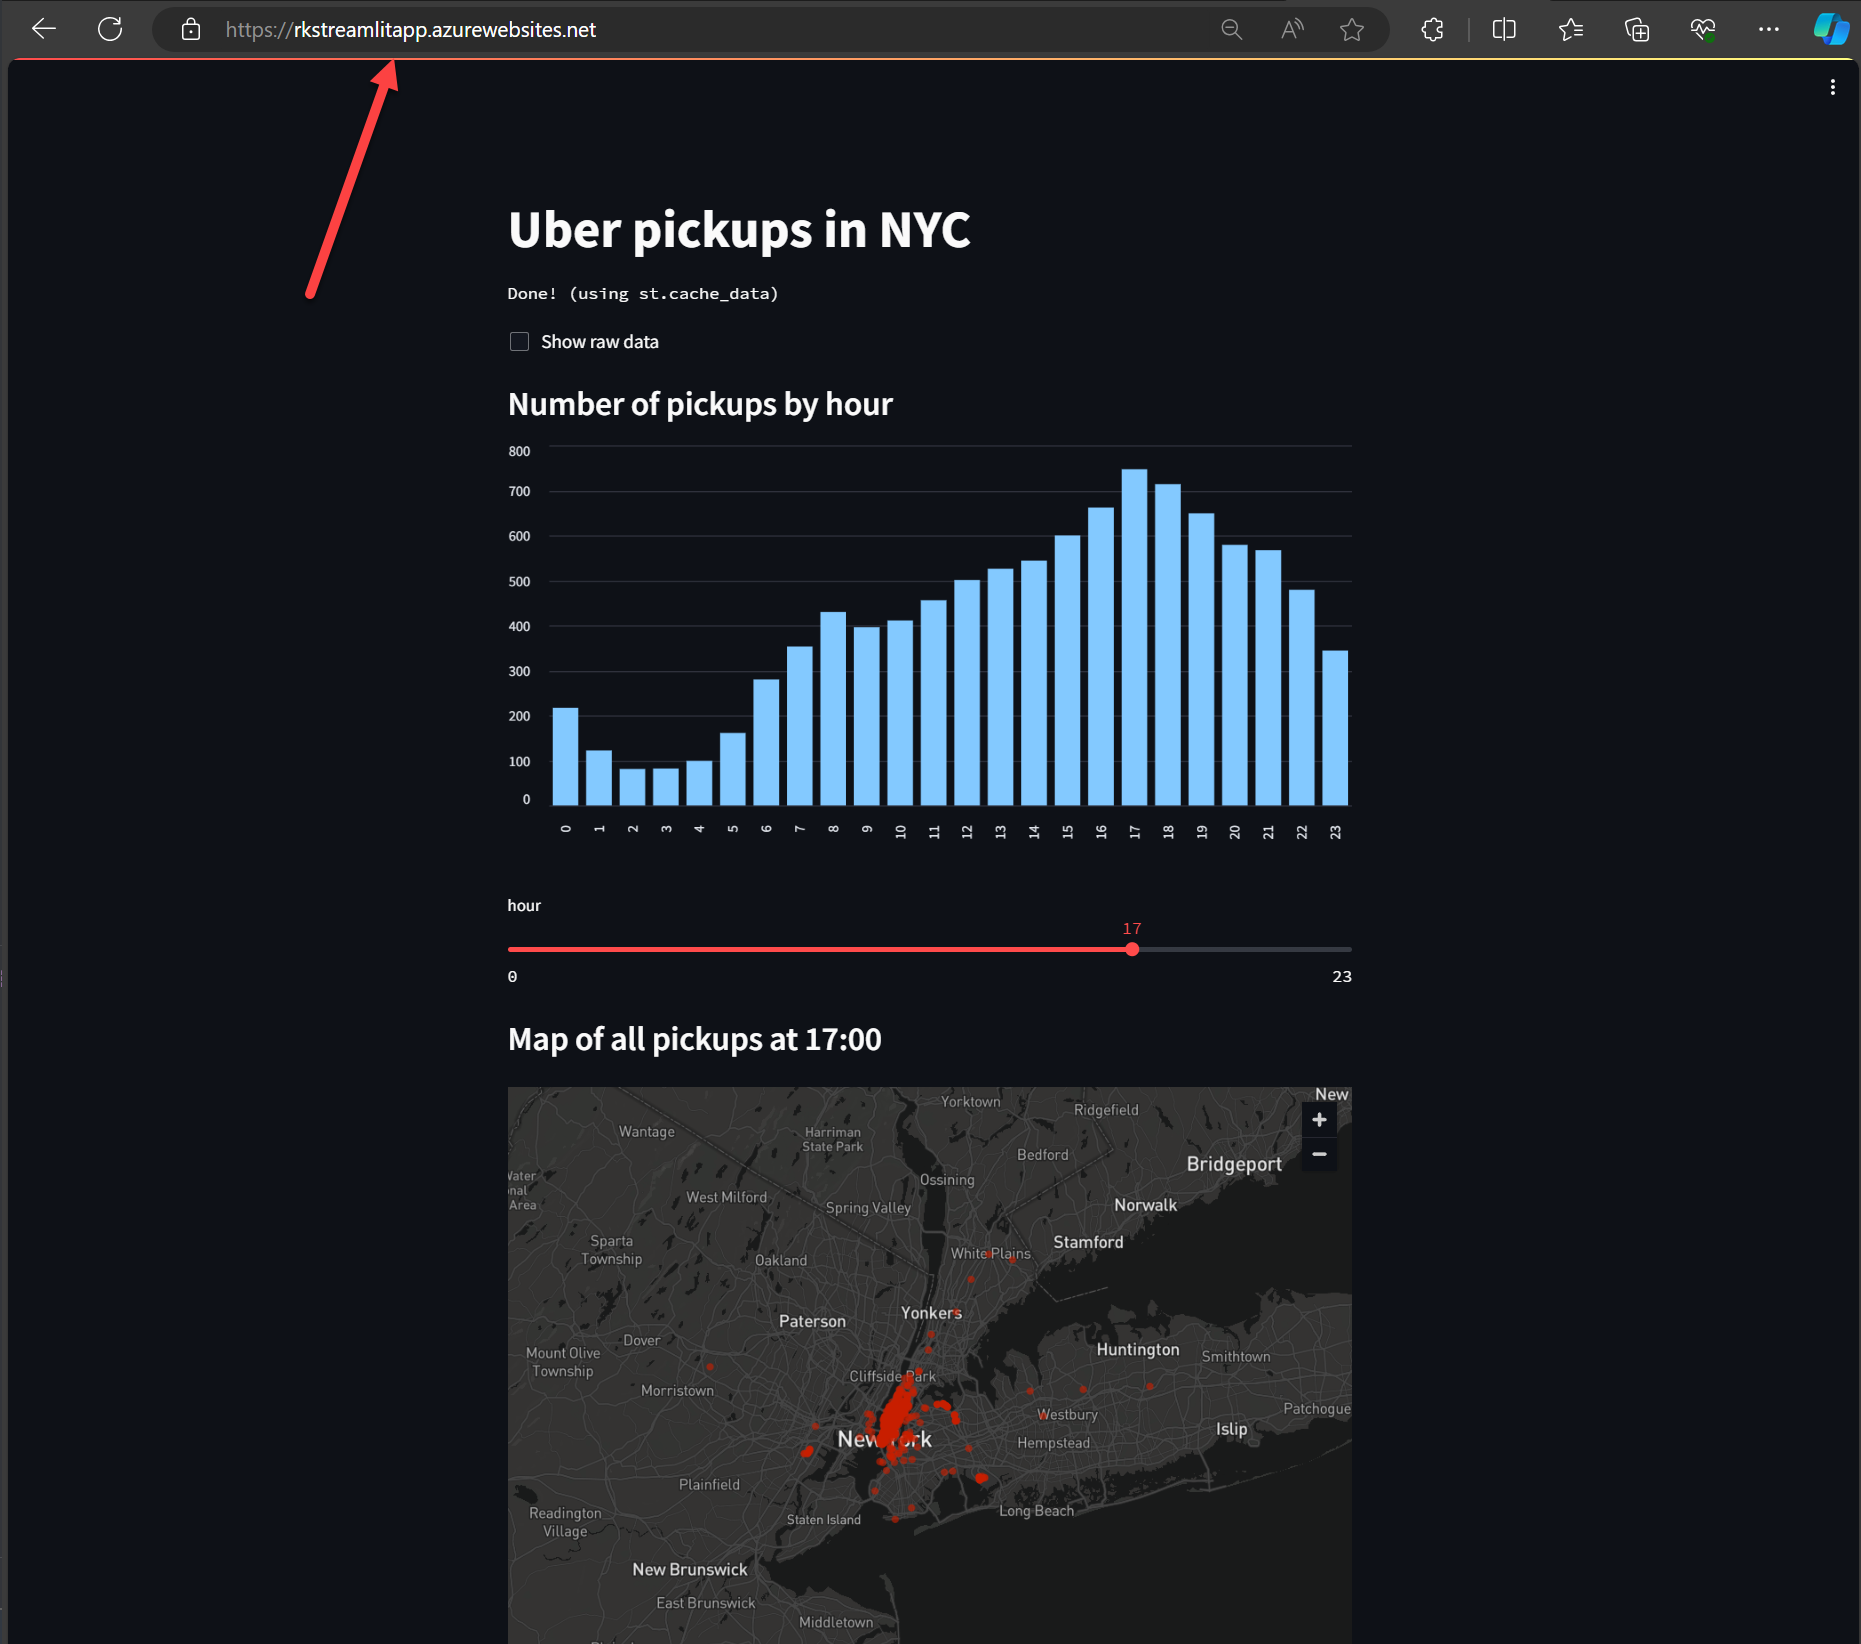Enable the Show raw data checkbox
This screenshot has width=1861, height=1644.
pyautogui.click(x=519, y=342)
